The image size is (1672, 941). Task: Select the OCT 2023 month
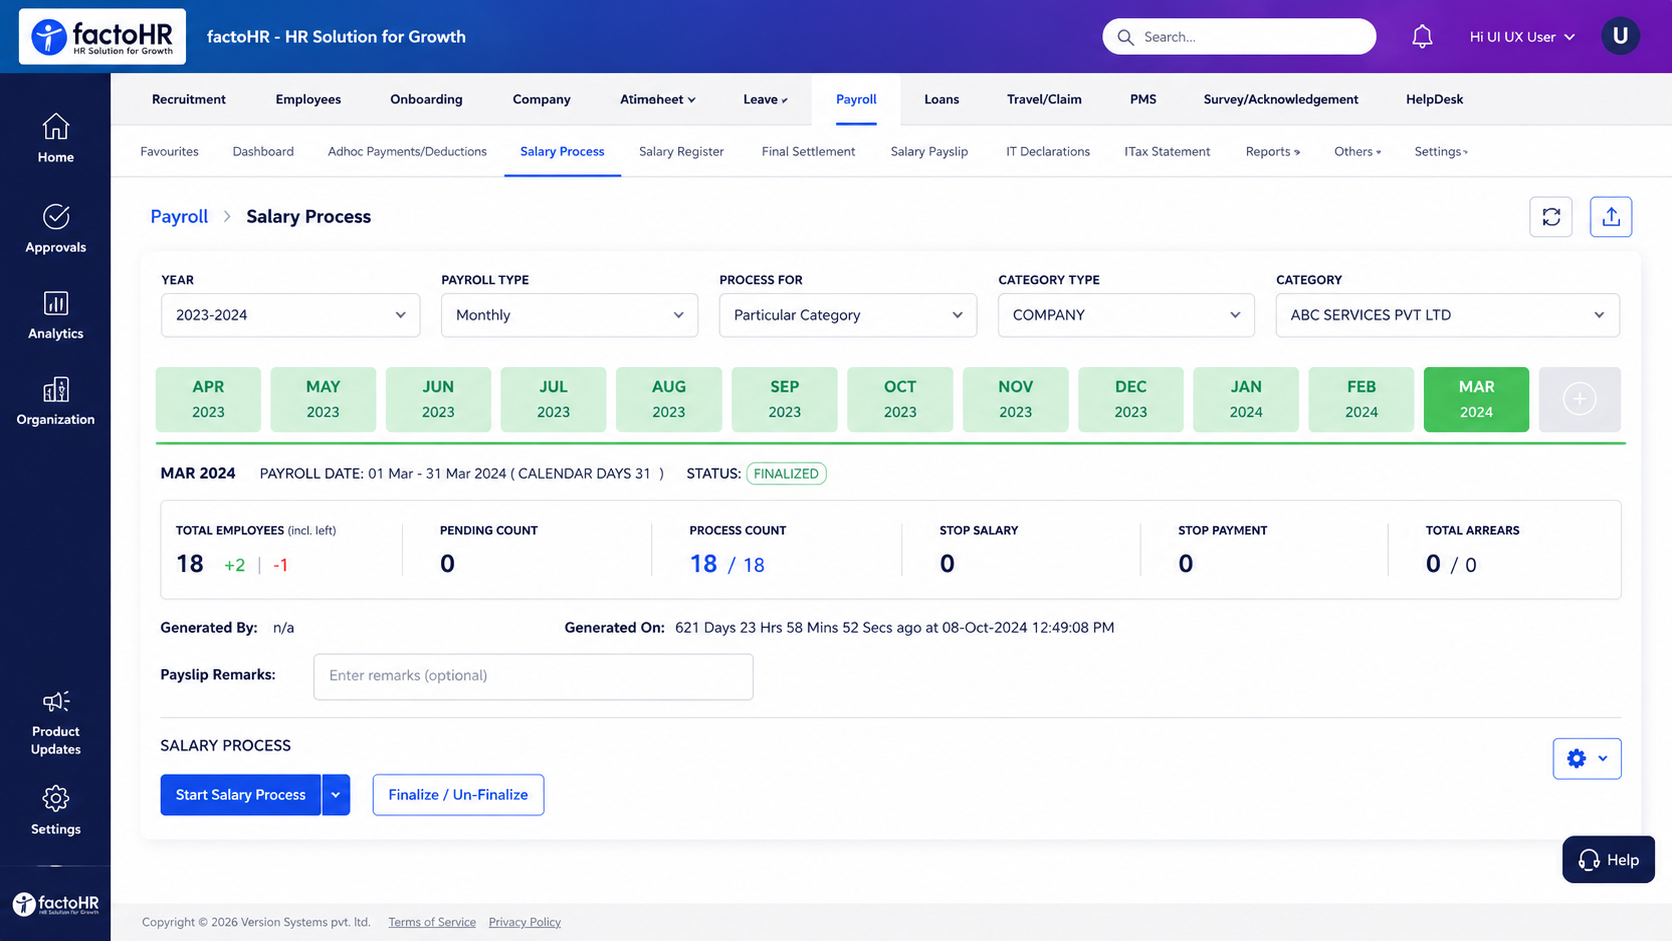[900, 399]
